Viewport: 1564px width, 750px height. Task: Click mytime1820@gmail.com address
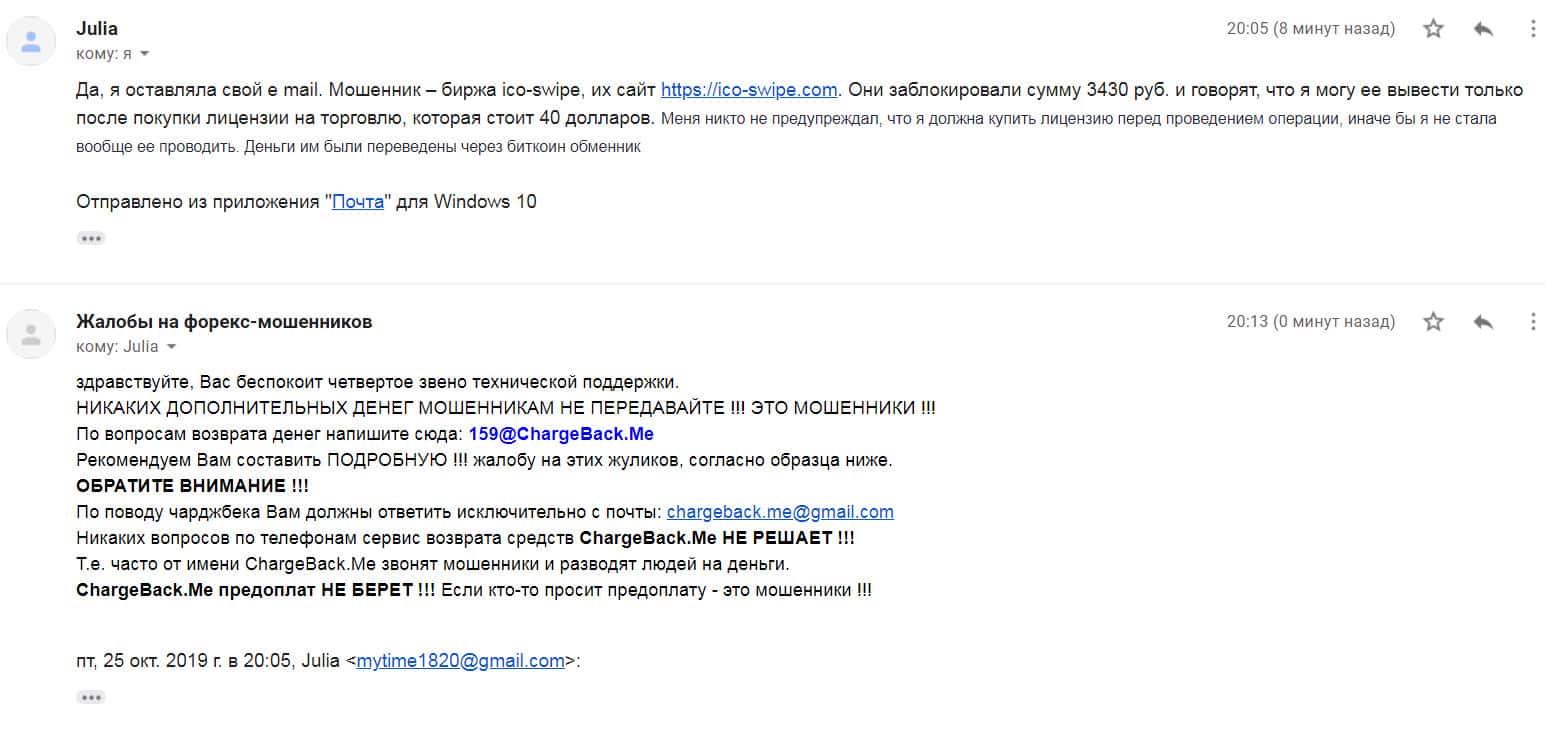coord(460,661)
